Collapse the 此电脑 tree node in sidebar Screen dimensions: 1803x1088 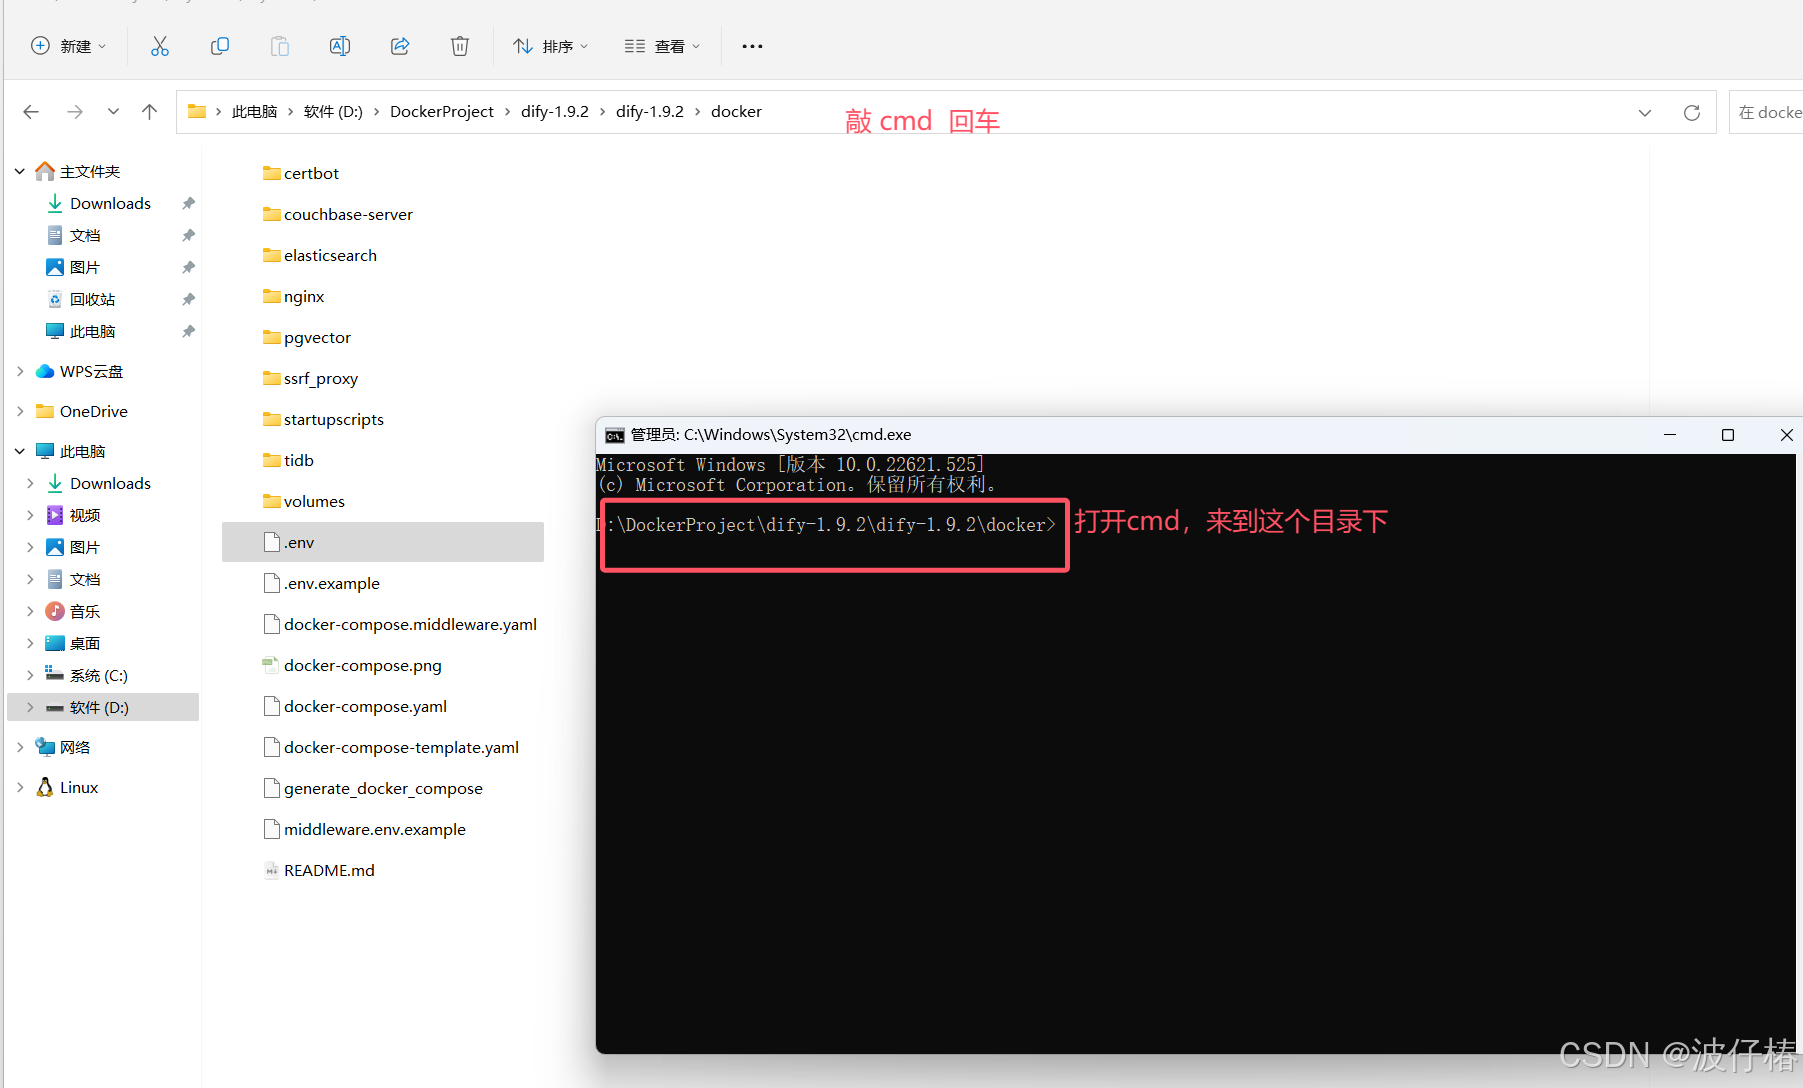tap(20, 451)
